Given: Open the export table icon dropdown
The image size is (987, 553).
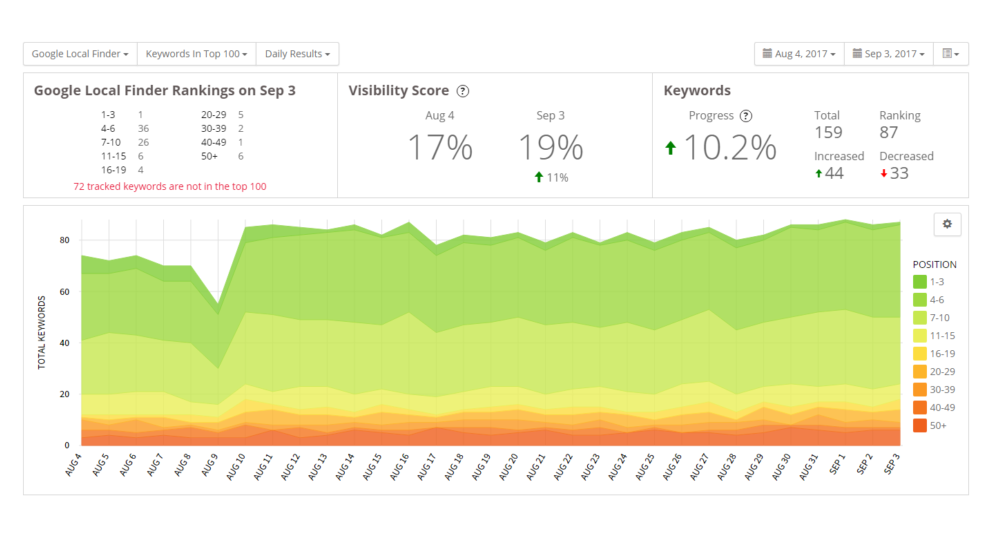Looking at the screenshot, I should pos(950,54).
